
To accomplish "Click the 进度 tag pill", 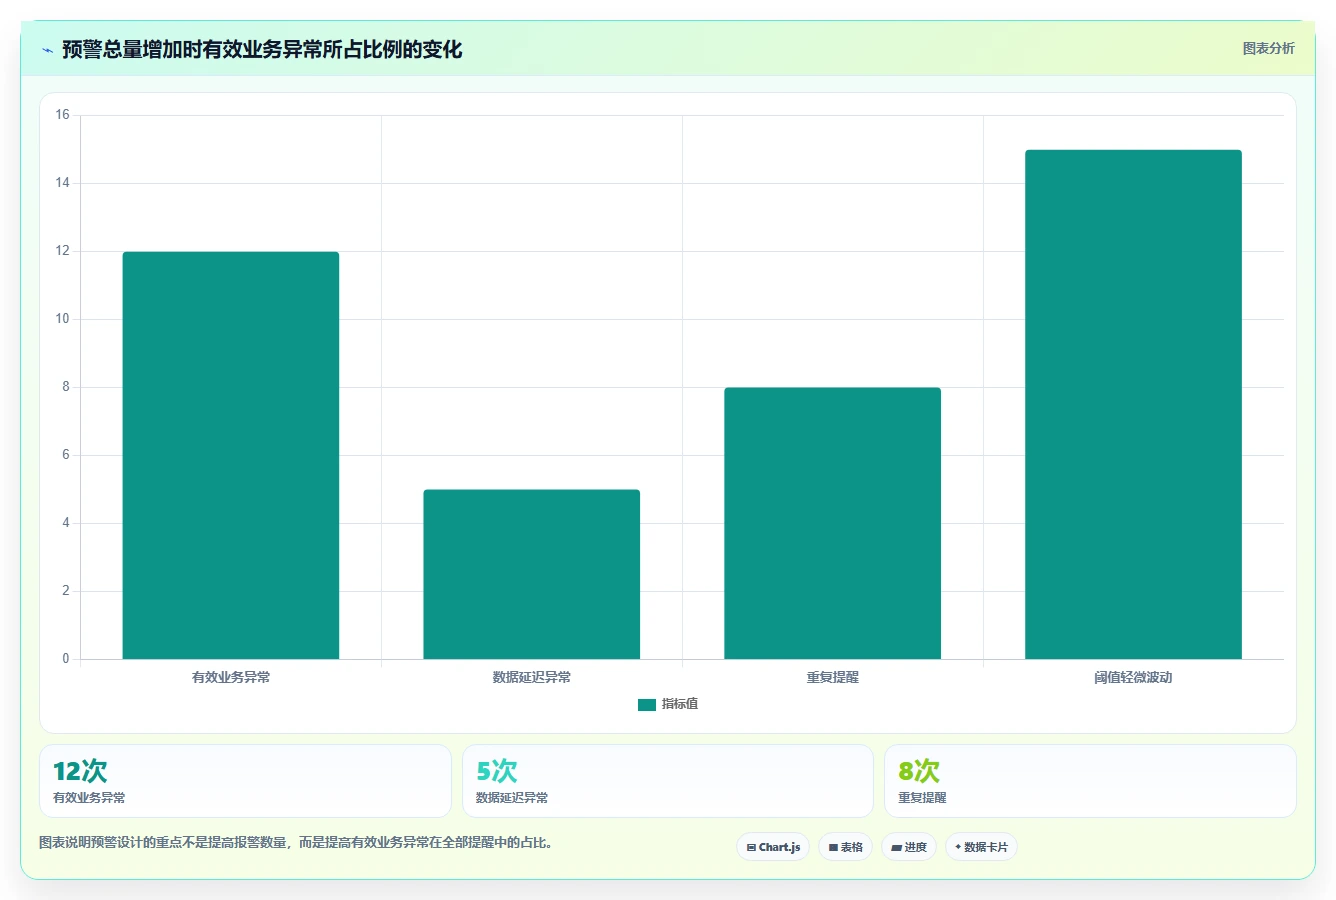I will click(908, 847).
